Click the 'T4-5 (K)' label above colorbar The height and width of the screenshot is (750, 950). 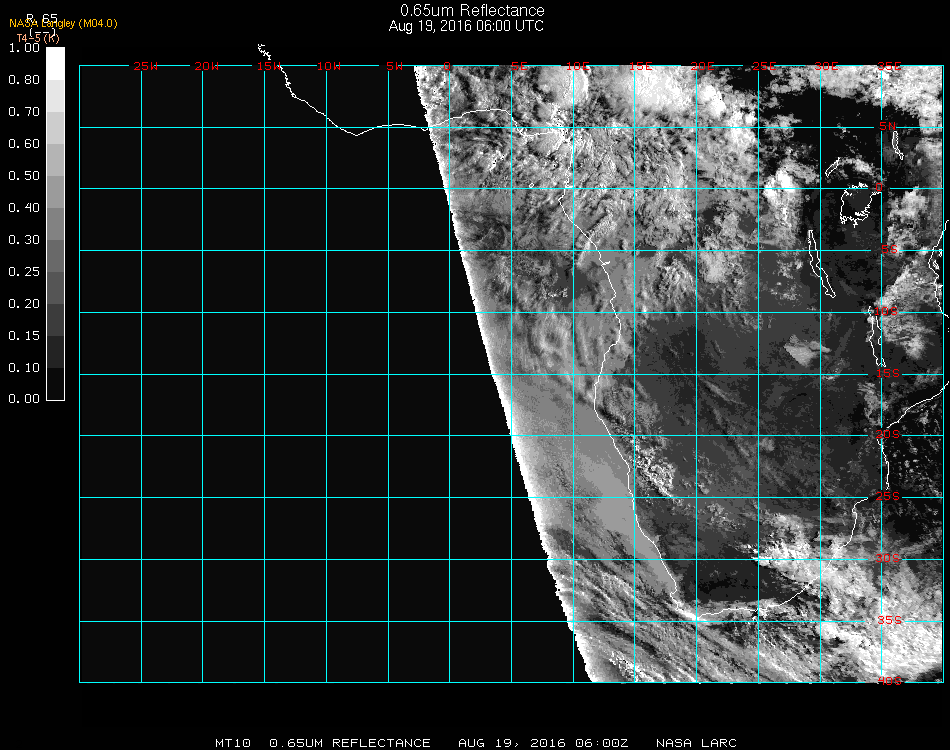click(x=38, y=38)
